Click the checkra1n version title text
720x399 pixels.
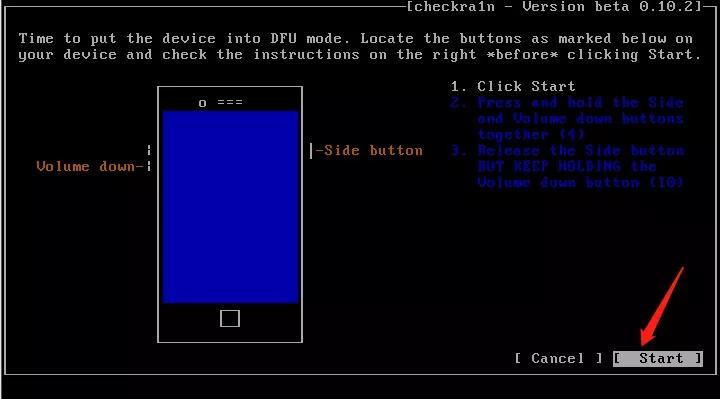point(555,7)
